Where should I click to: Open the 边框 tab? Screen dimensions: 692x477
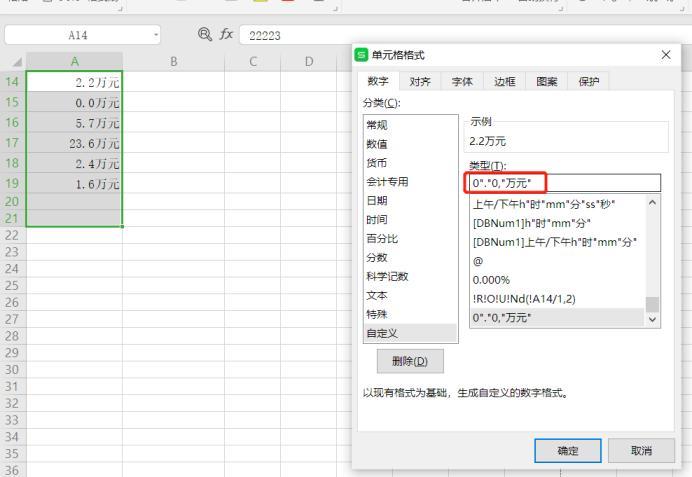click(504, 81)
